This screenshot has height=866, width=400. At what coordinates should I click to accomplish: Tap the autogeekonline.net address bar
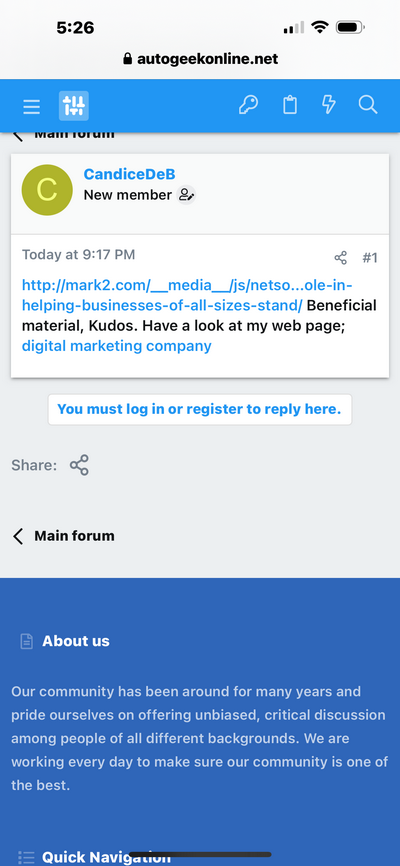click(201, 59)
